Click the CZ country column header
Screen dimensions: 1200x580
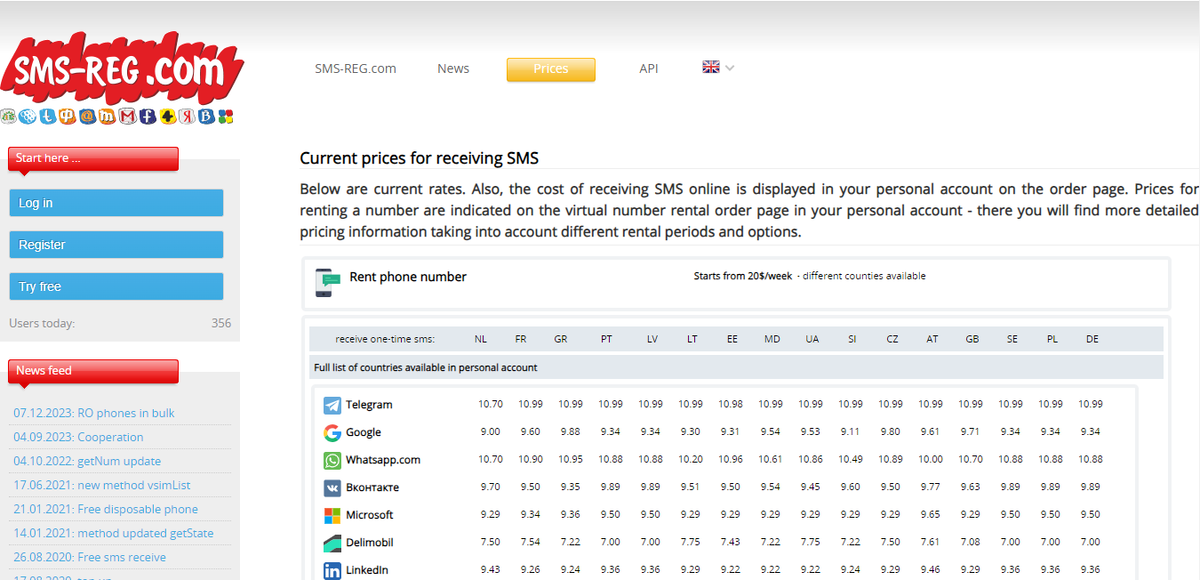[x=892, y=339]
